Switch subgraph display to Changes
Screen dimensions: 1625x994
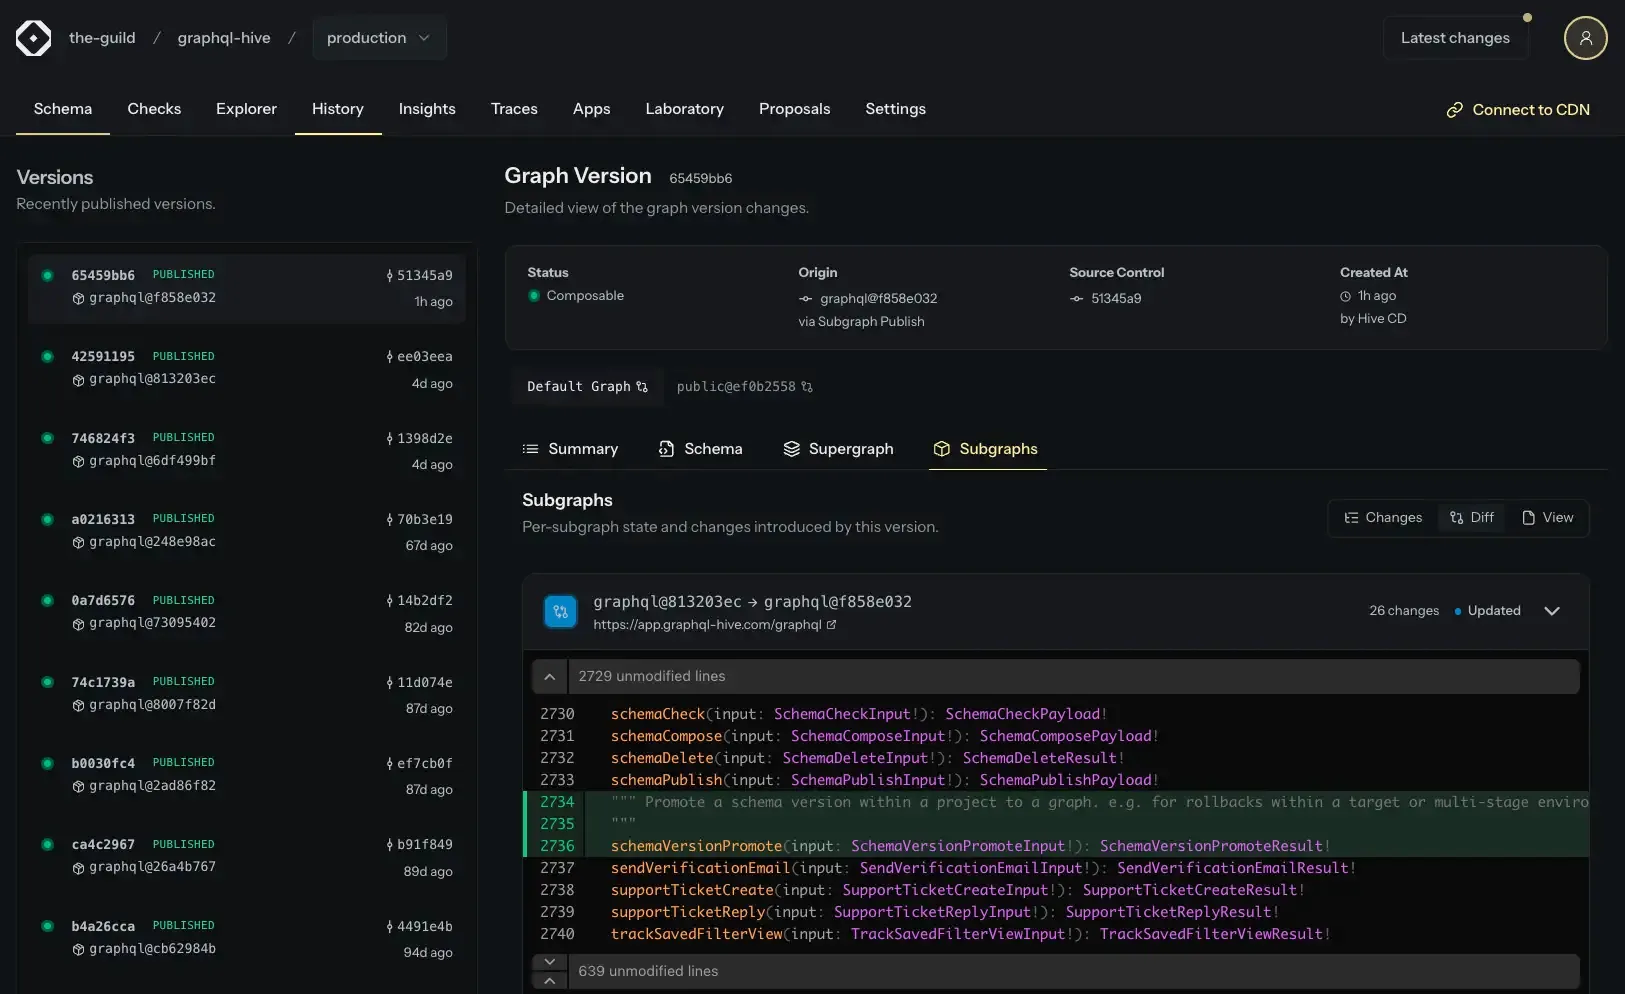tap(1383, 518)
